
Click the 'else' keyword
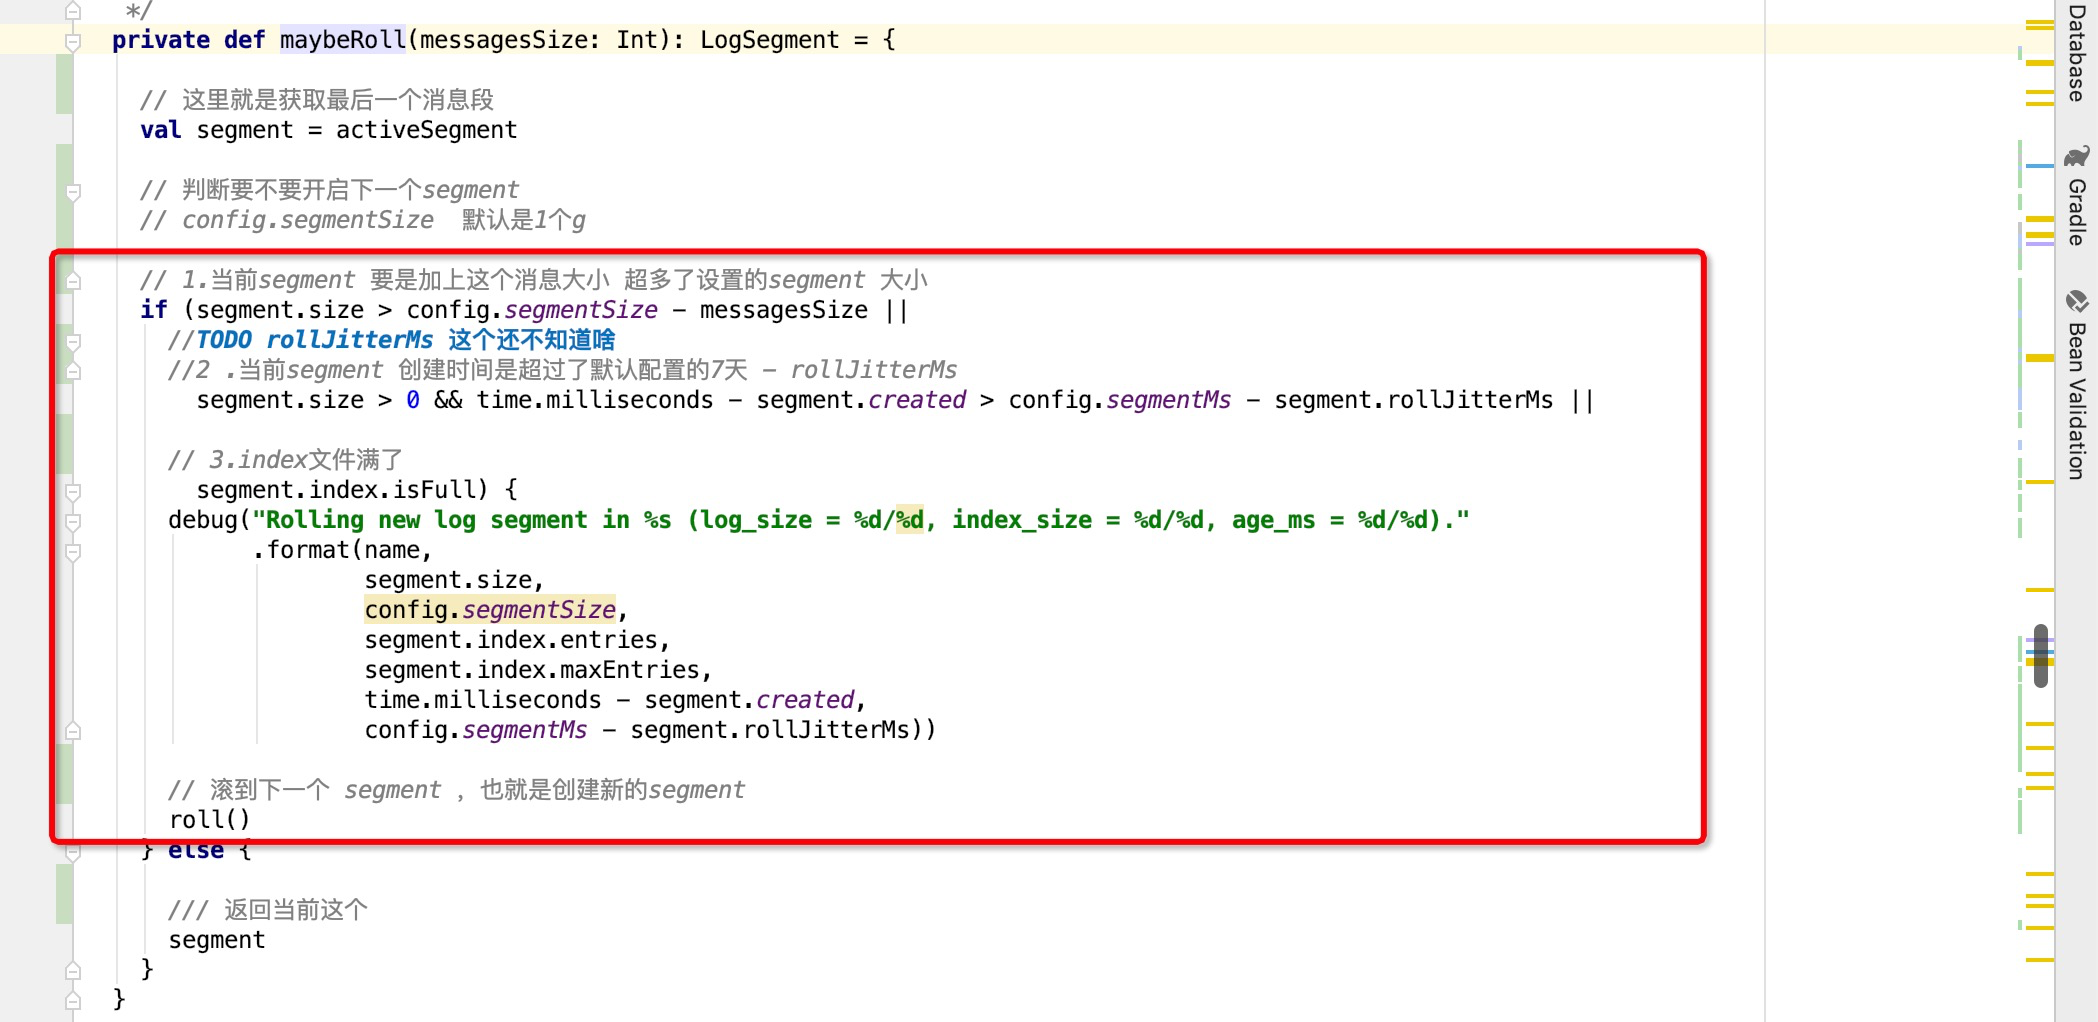[x=196, y=851]
